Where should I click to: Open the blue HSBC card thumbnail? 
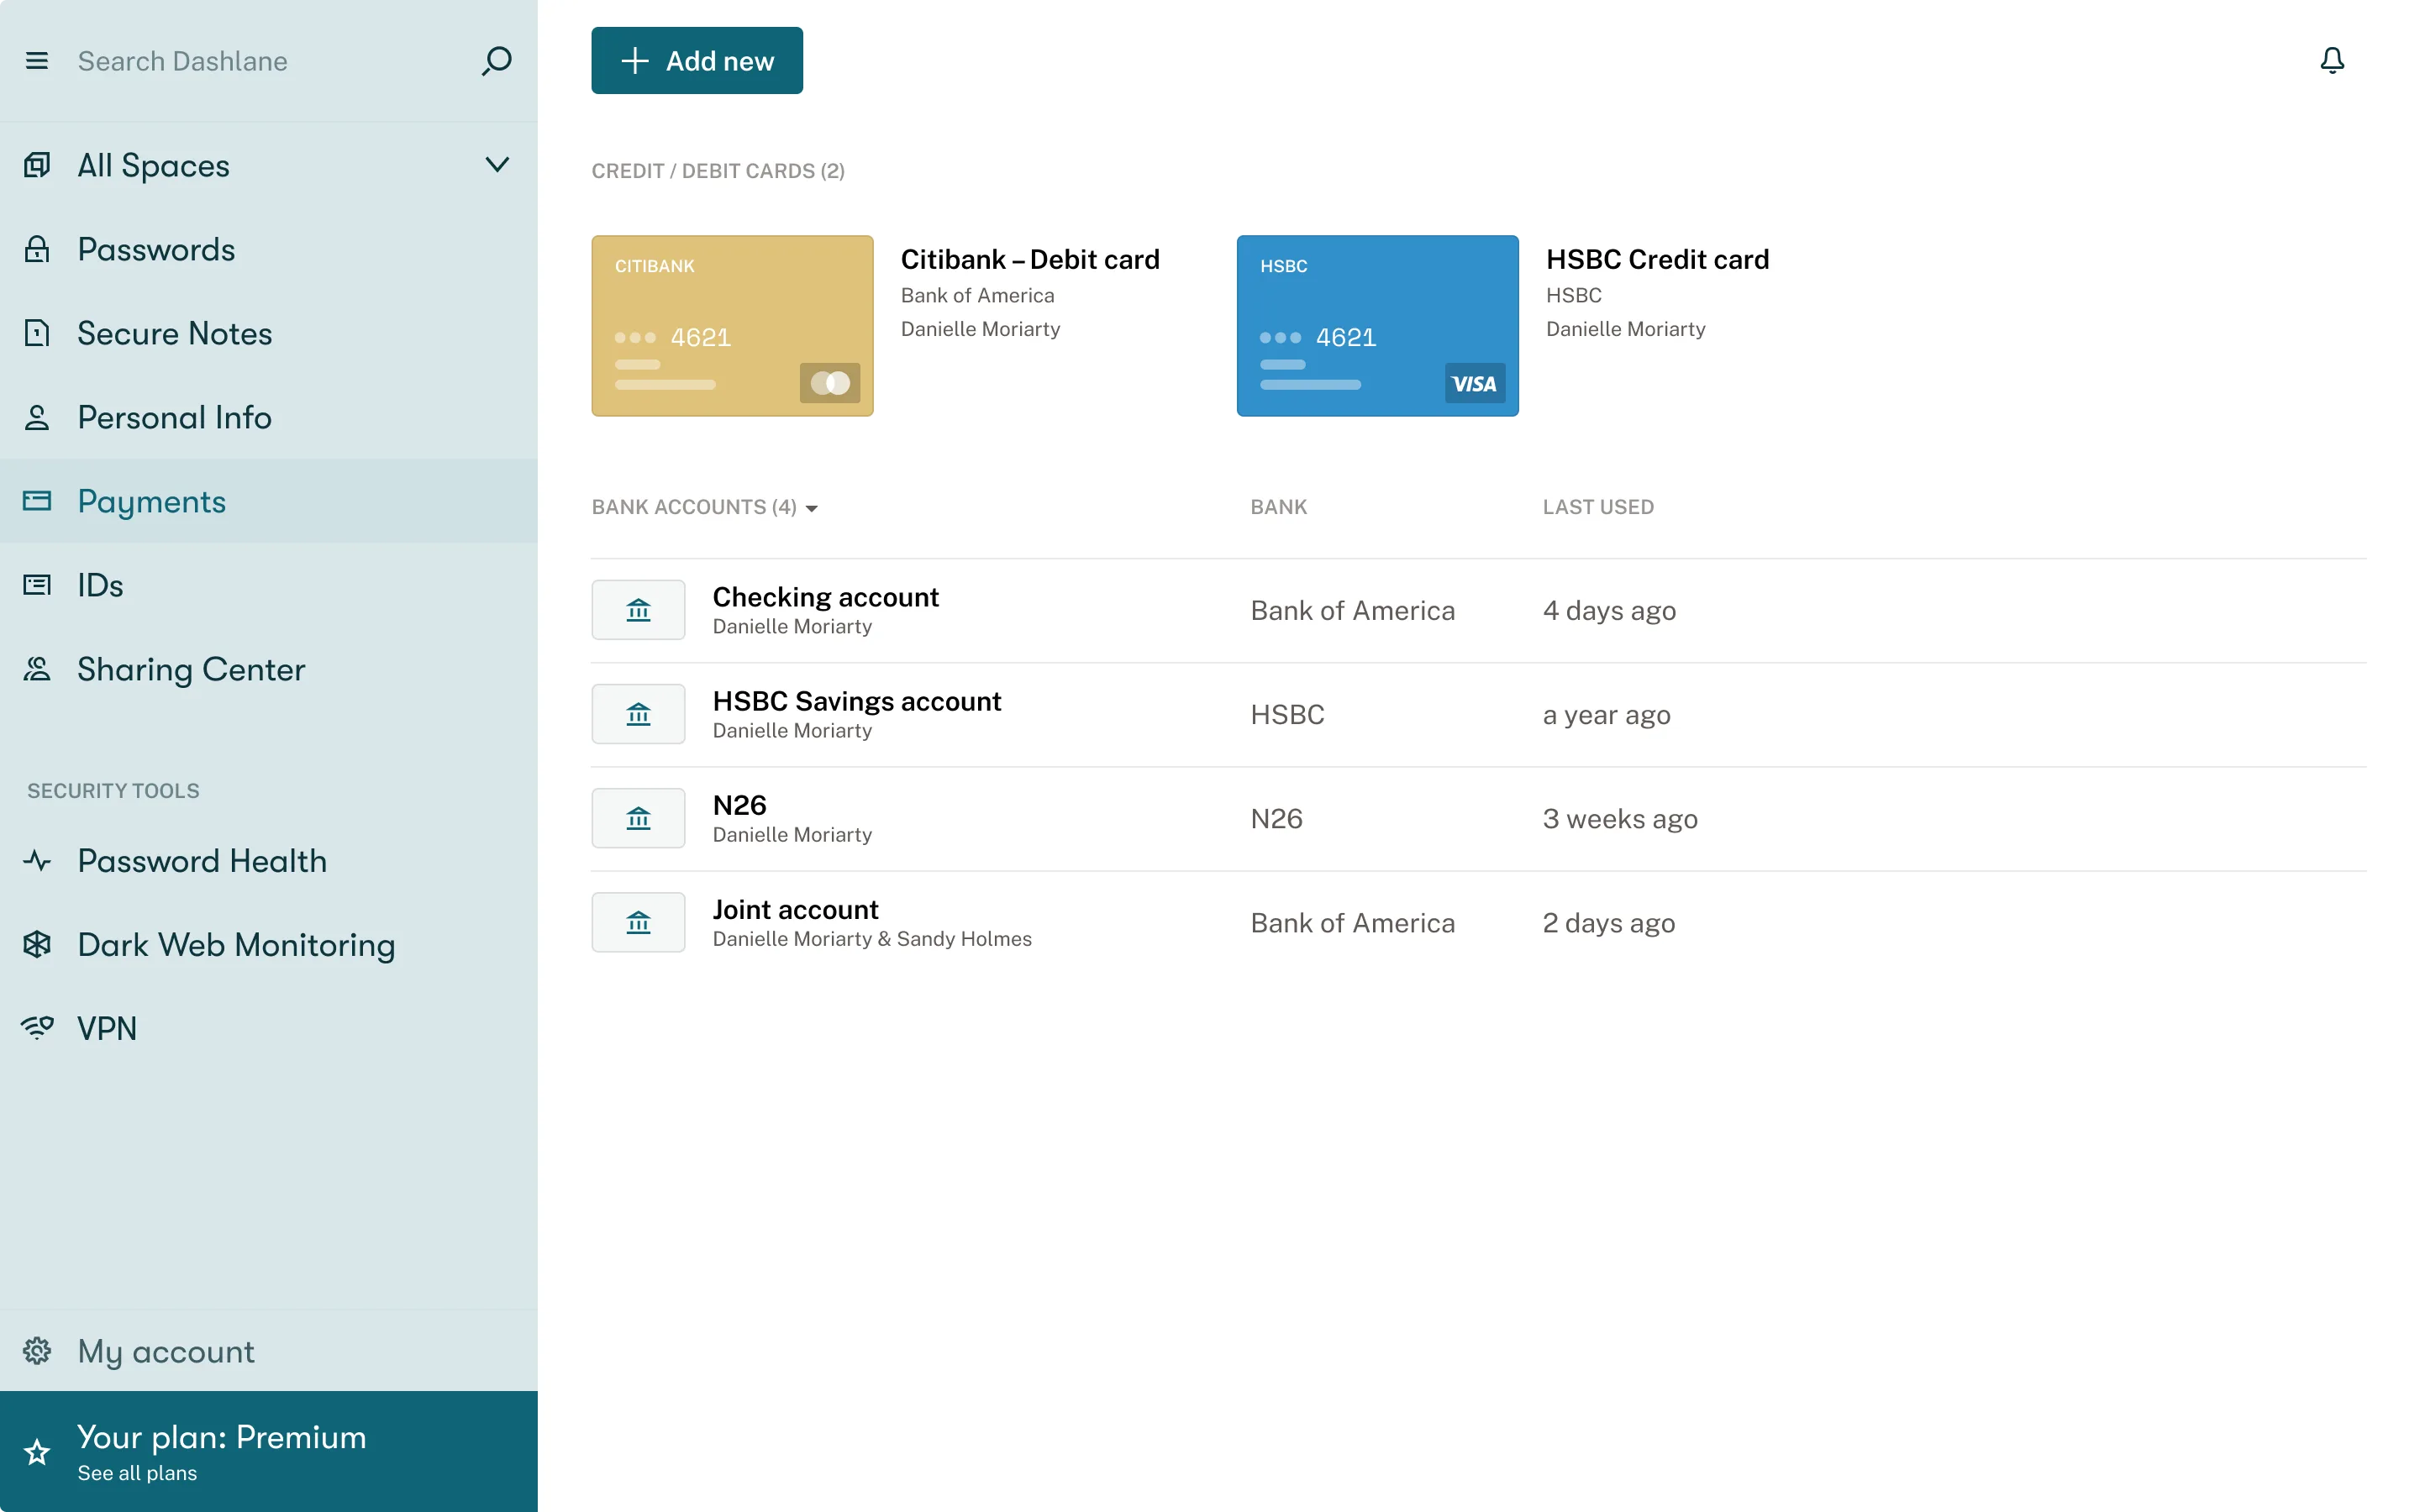pos(1377,326)
